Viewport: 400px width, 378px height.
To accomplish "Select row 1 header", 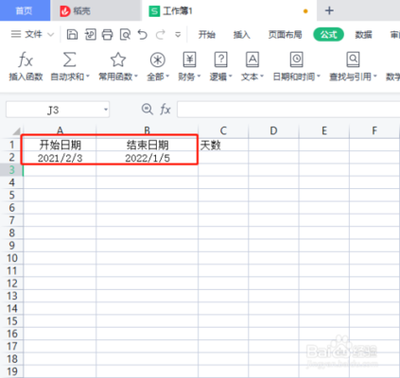I will pyautogui.click(x=12, y=145).
